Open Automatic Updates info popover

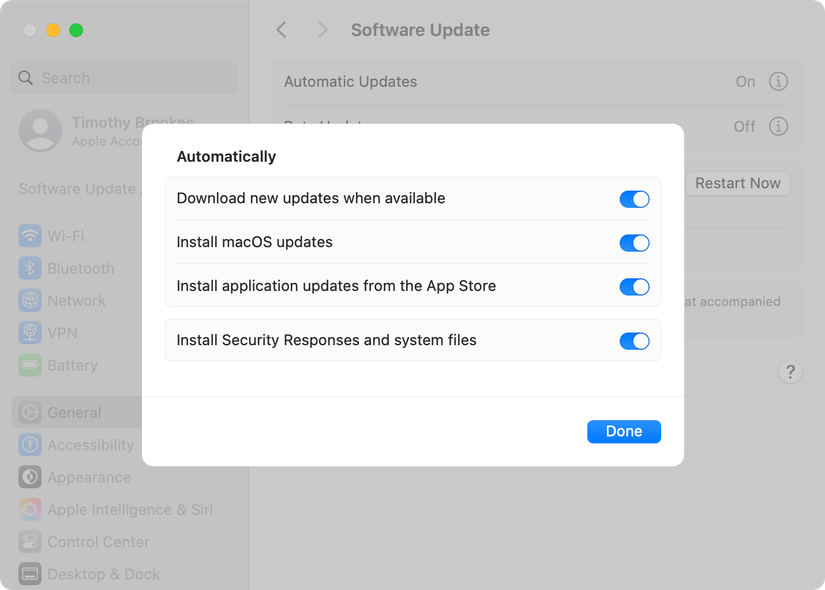779,81
